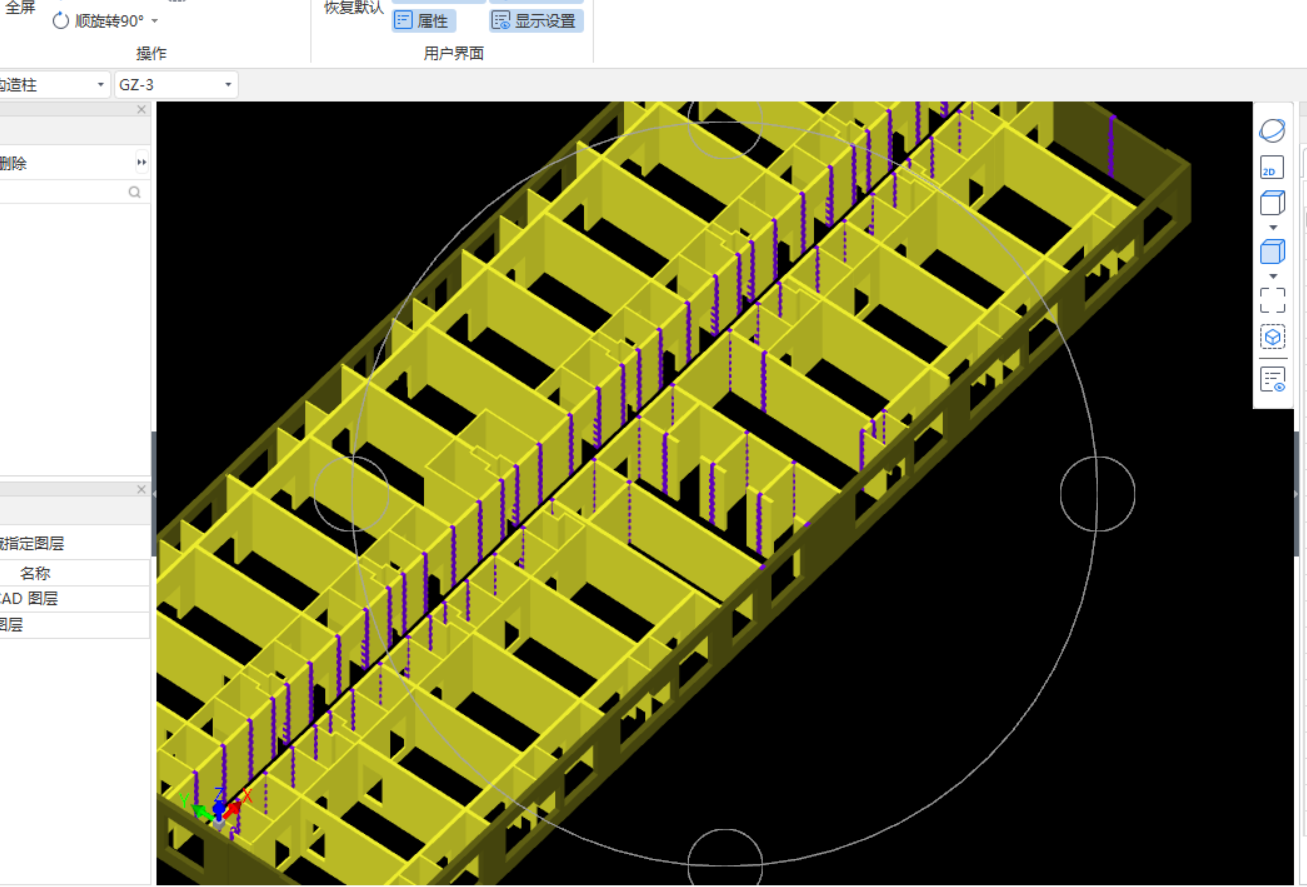Click the 全屏 fullscreen button
The height and width of the screenshot is (887, 1307).
point(20,7)
